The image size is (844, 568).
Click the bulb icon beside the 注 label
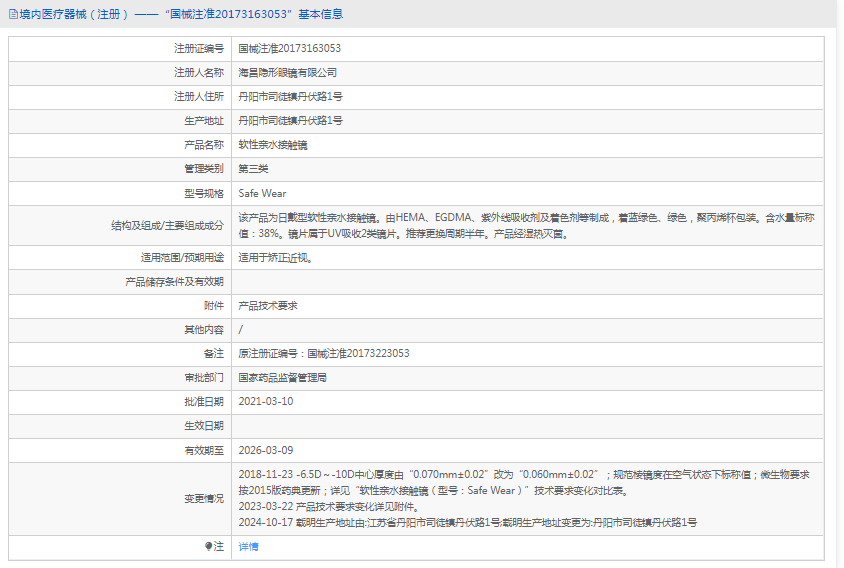(x=208, y=547)
